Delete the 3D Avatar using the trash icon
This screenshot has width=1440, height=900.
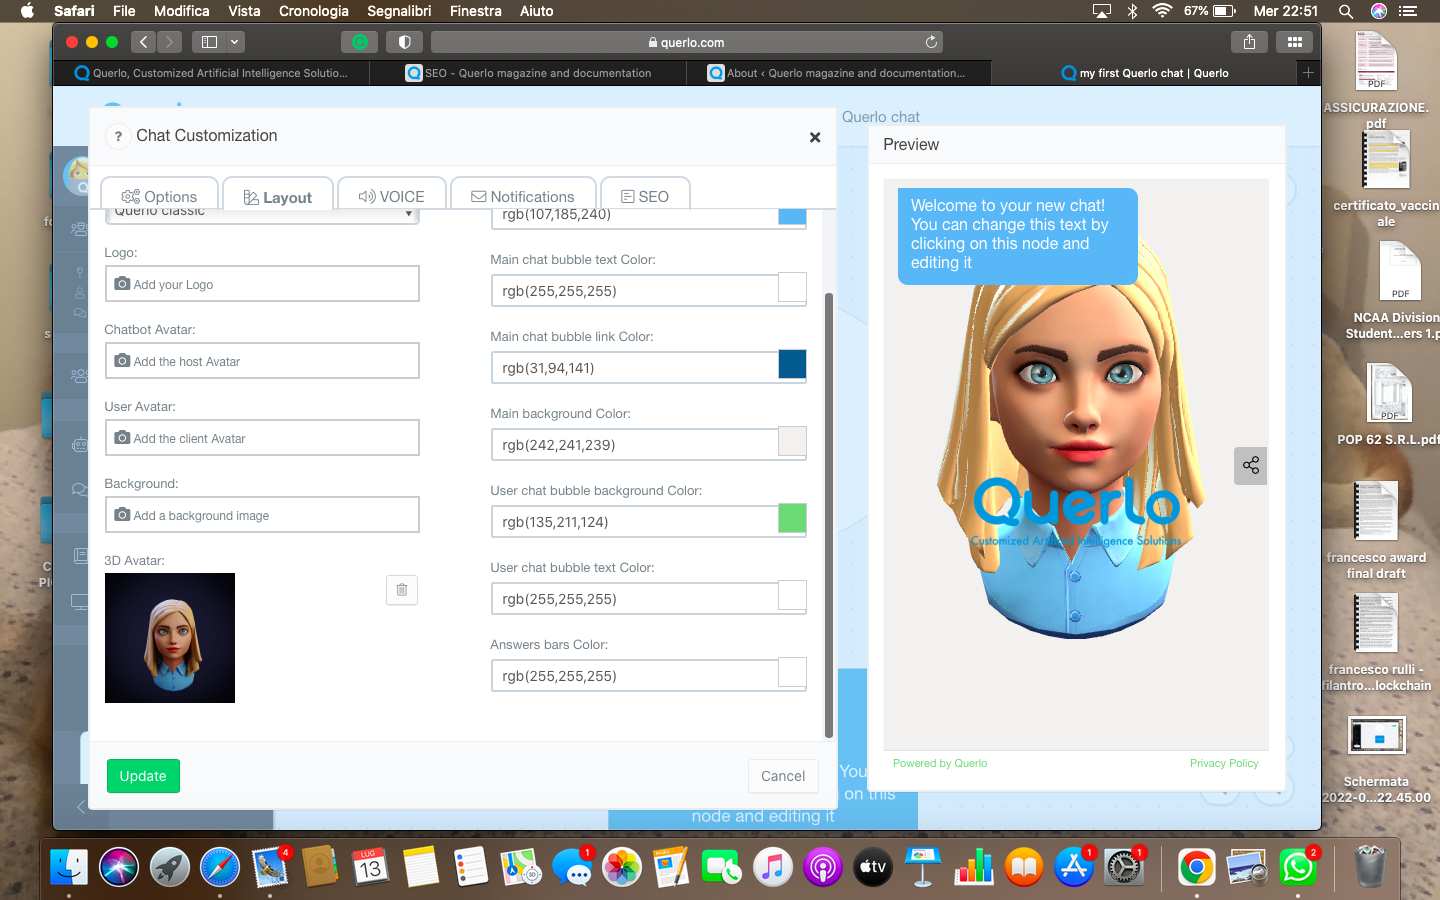click(x=402, y=590)
